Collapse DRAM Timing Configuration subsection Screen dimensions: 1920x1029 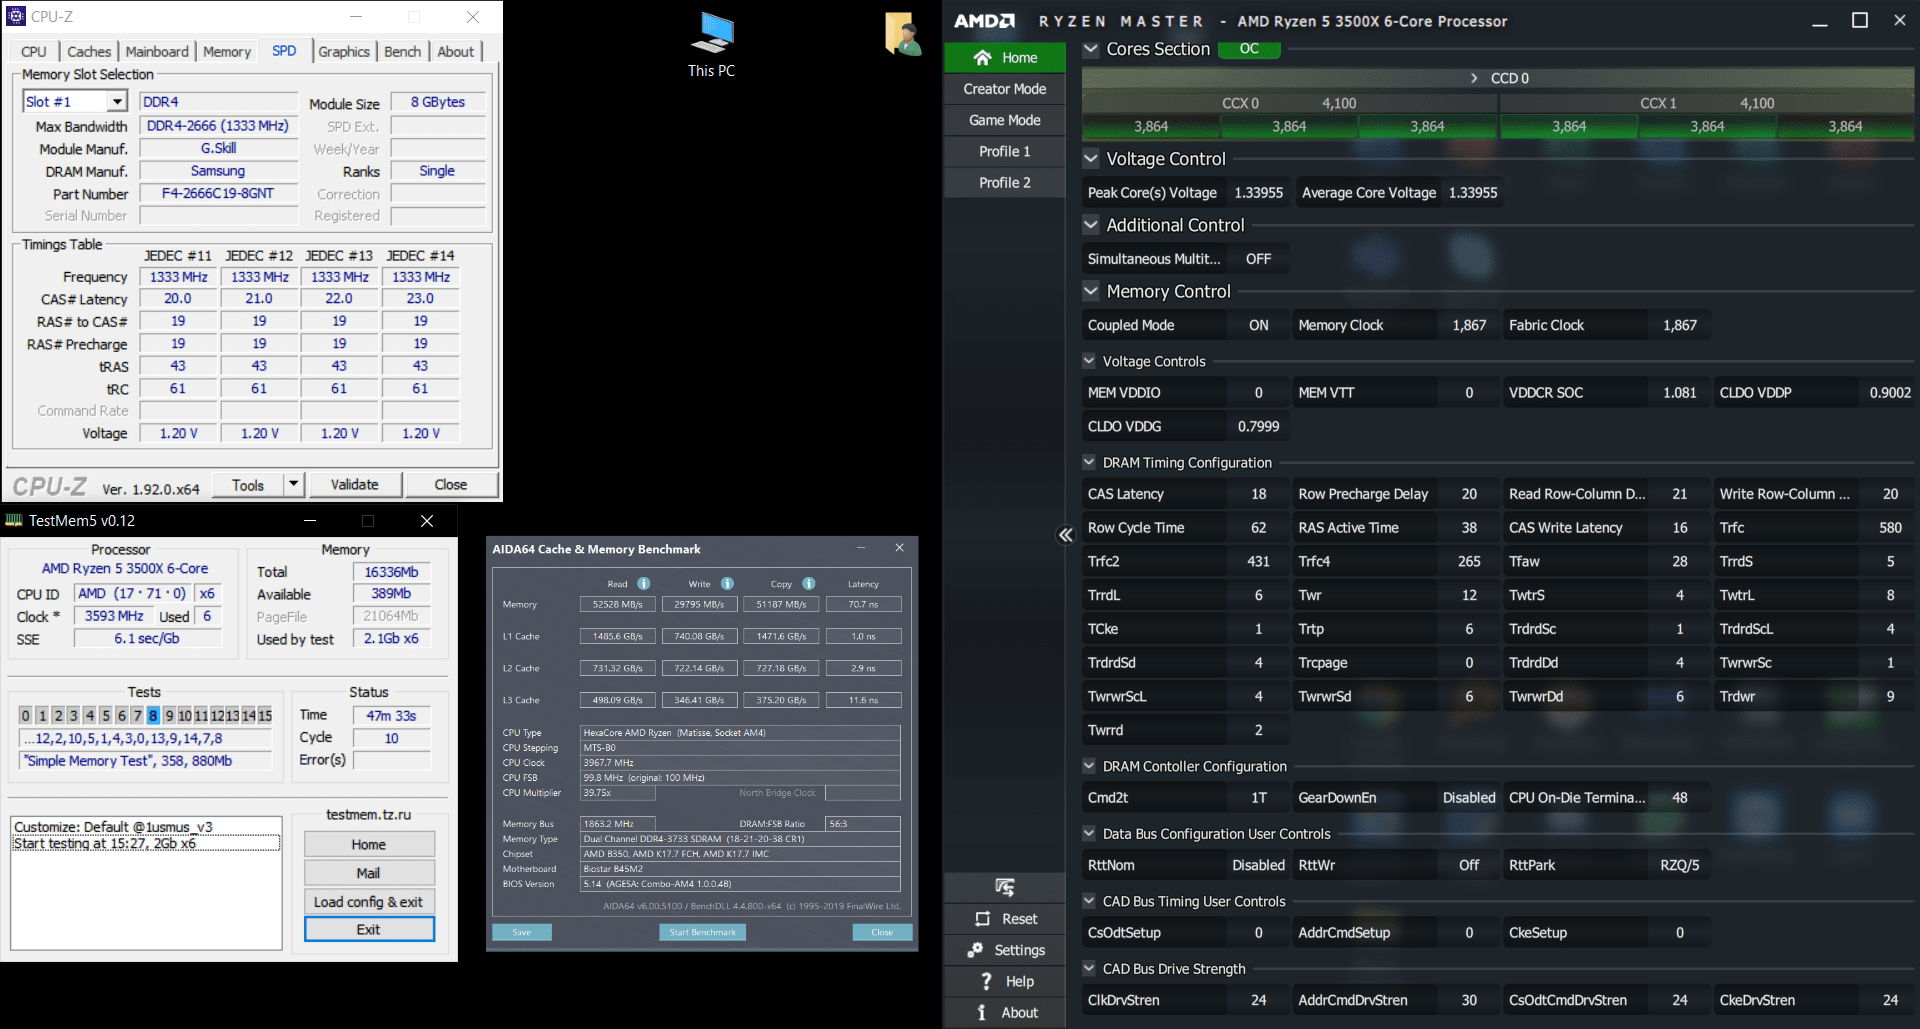click(1089, 462)
